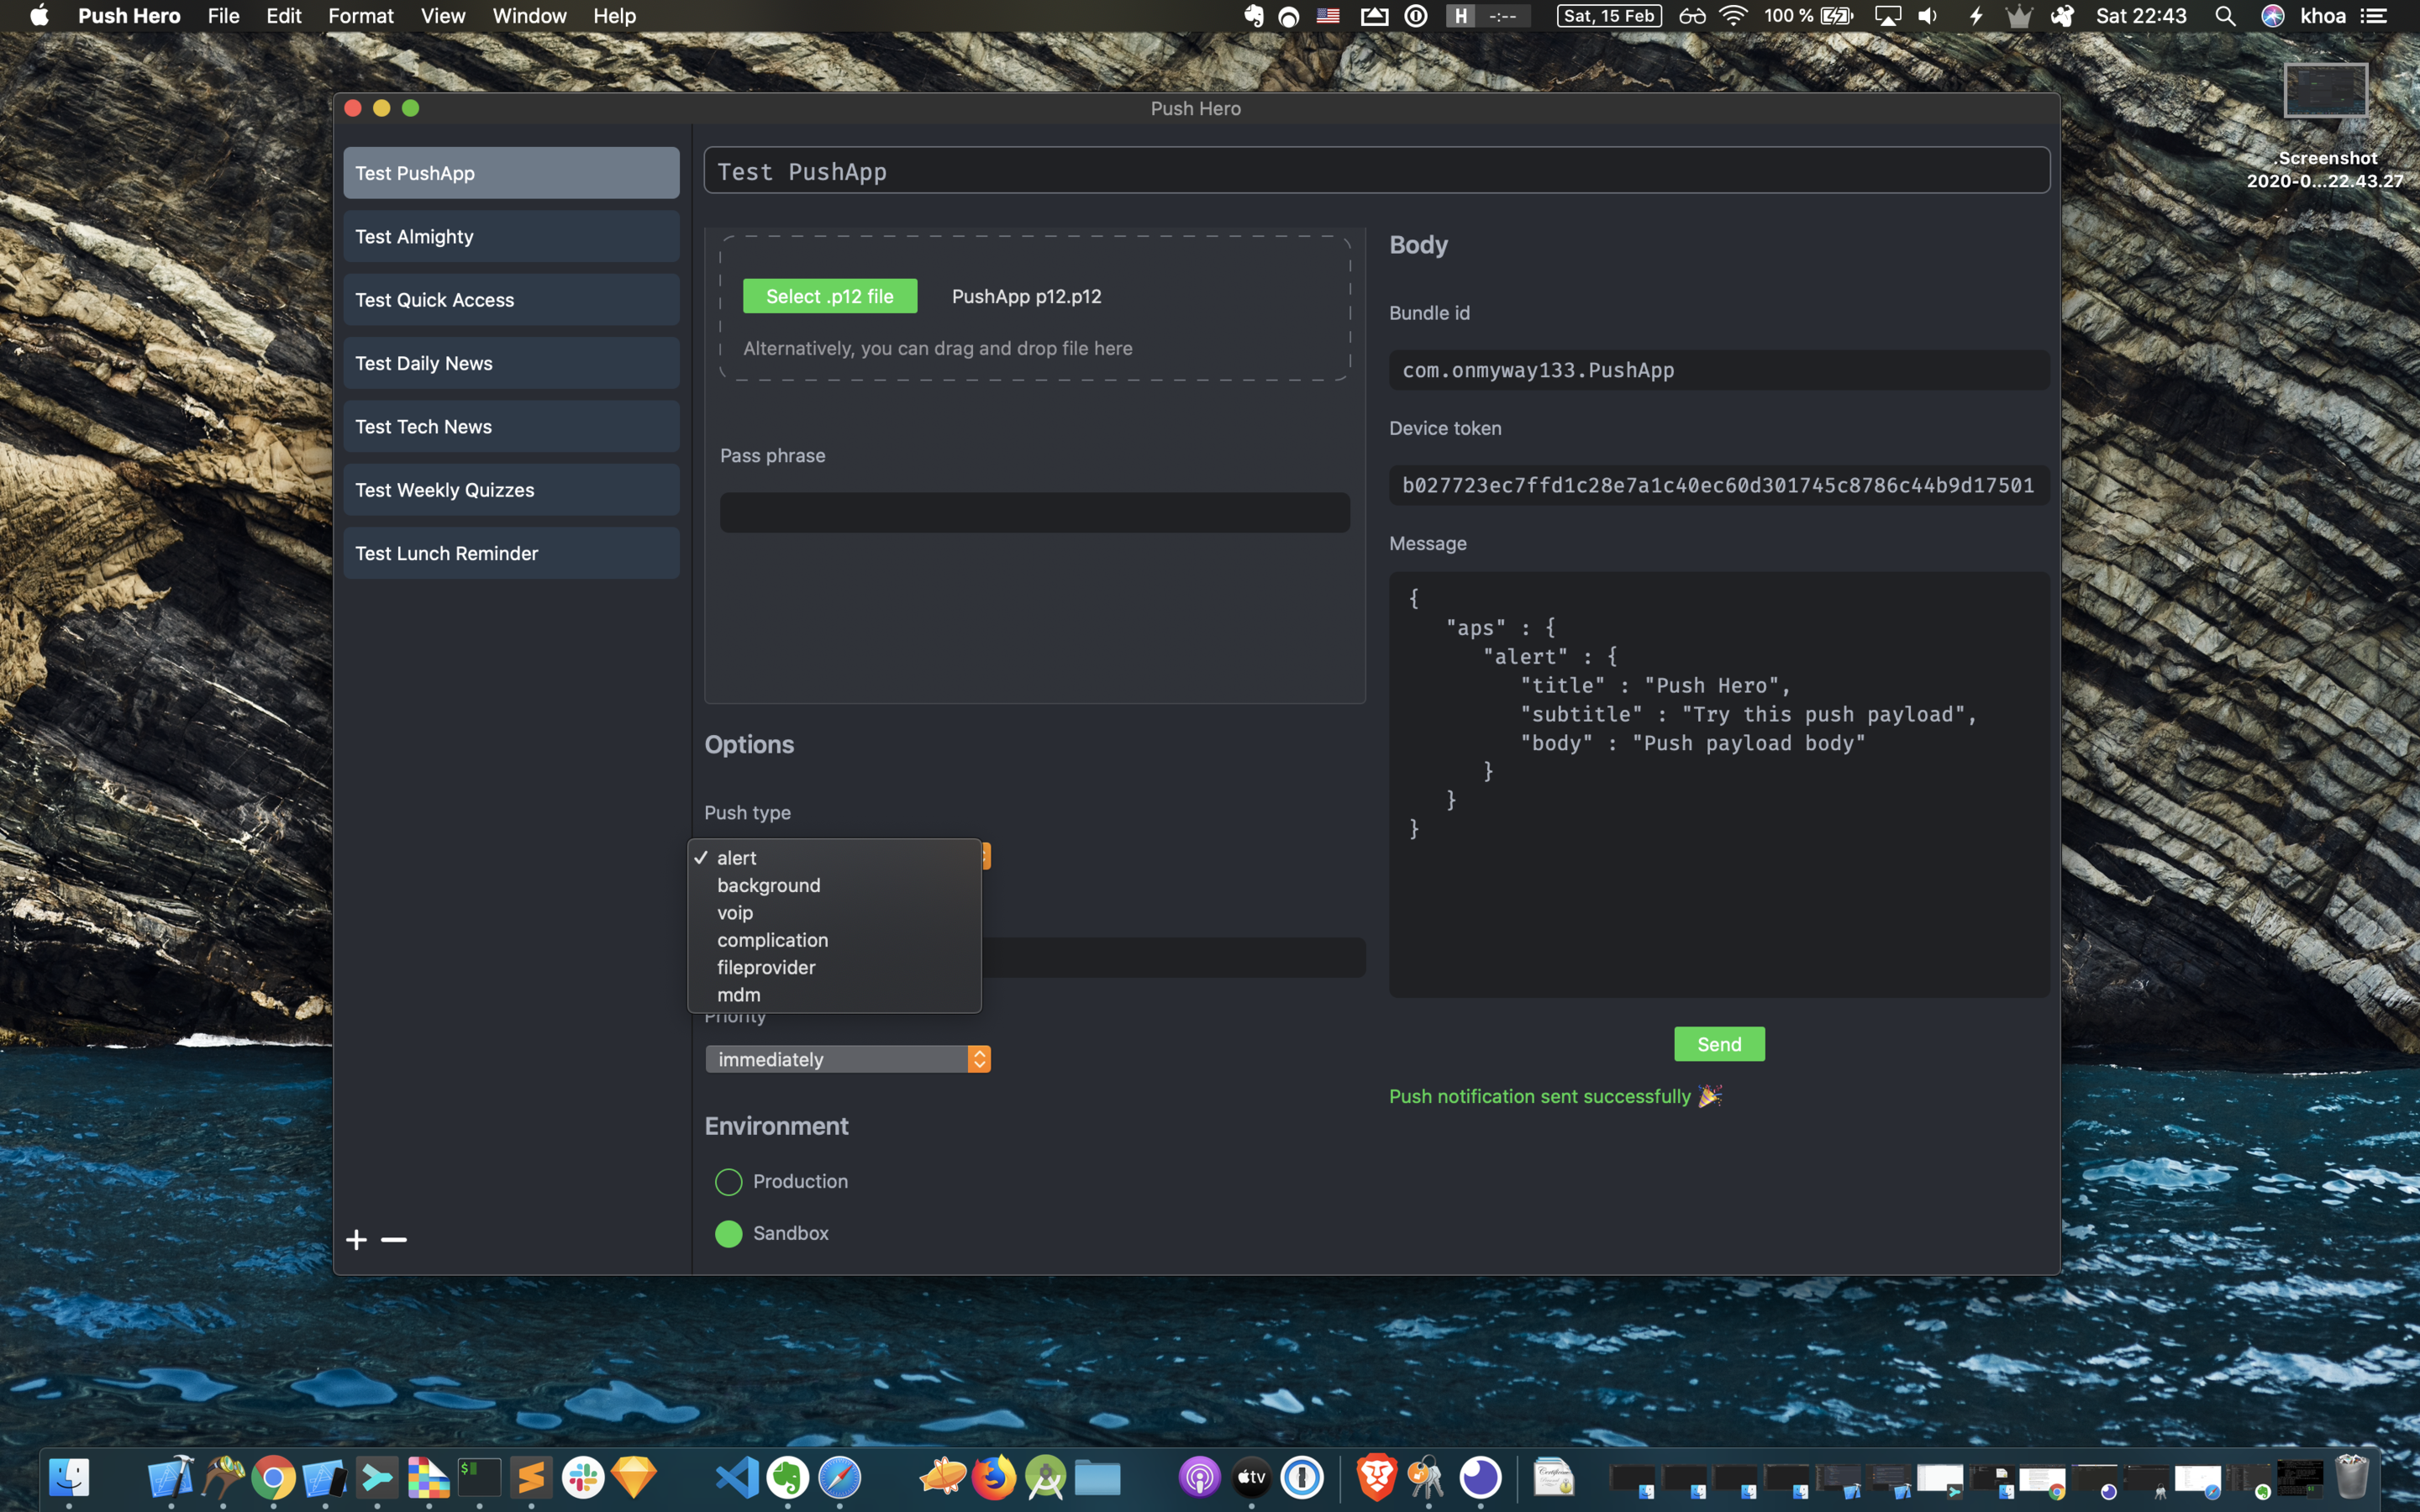Click the Spotlight search icon in menu bar
This screenshot has width=2420, height=1512.
coord(2225,16)
